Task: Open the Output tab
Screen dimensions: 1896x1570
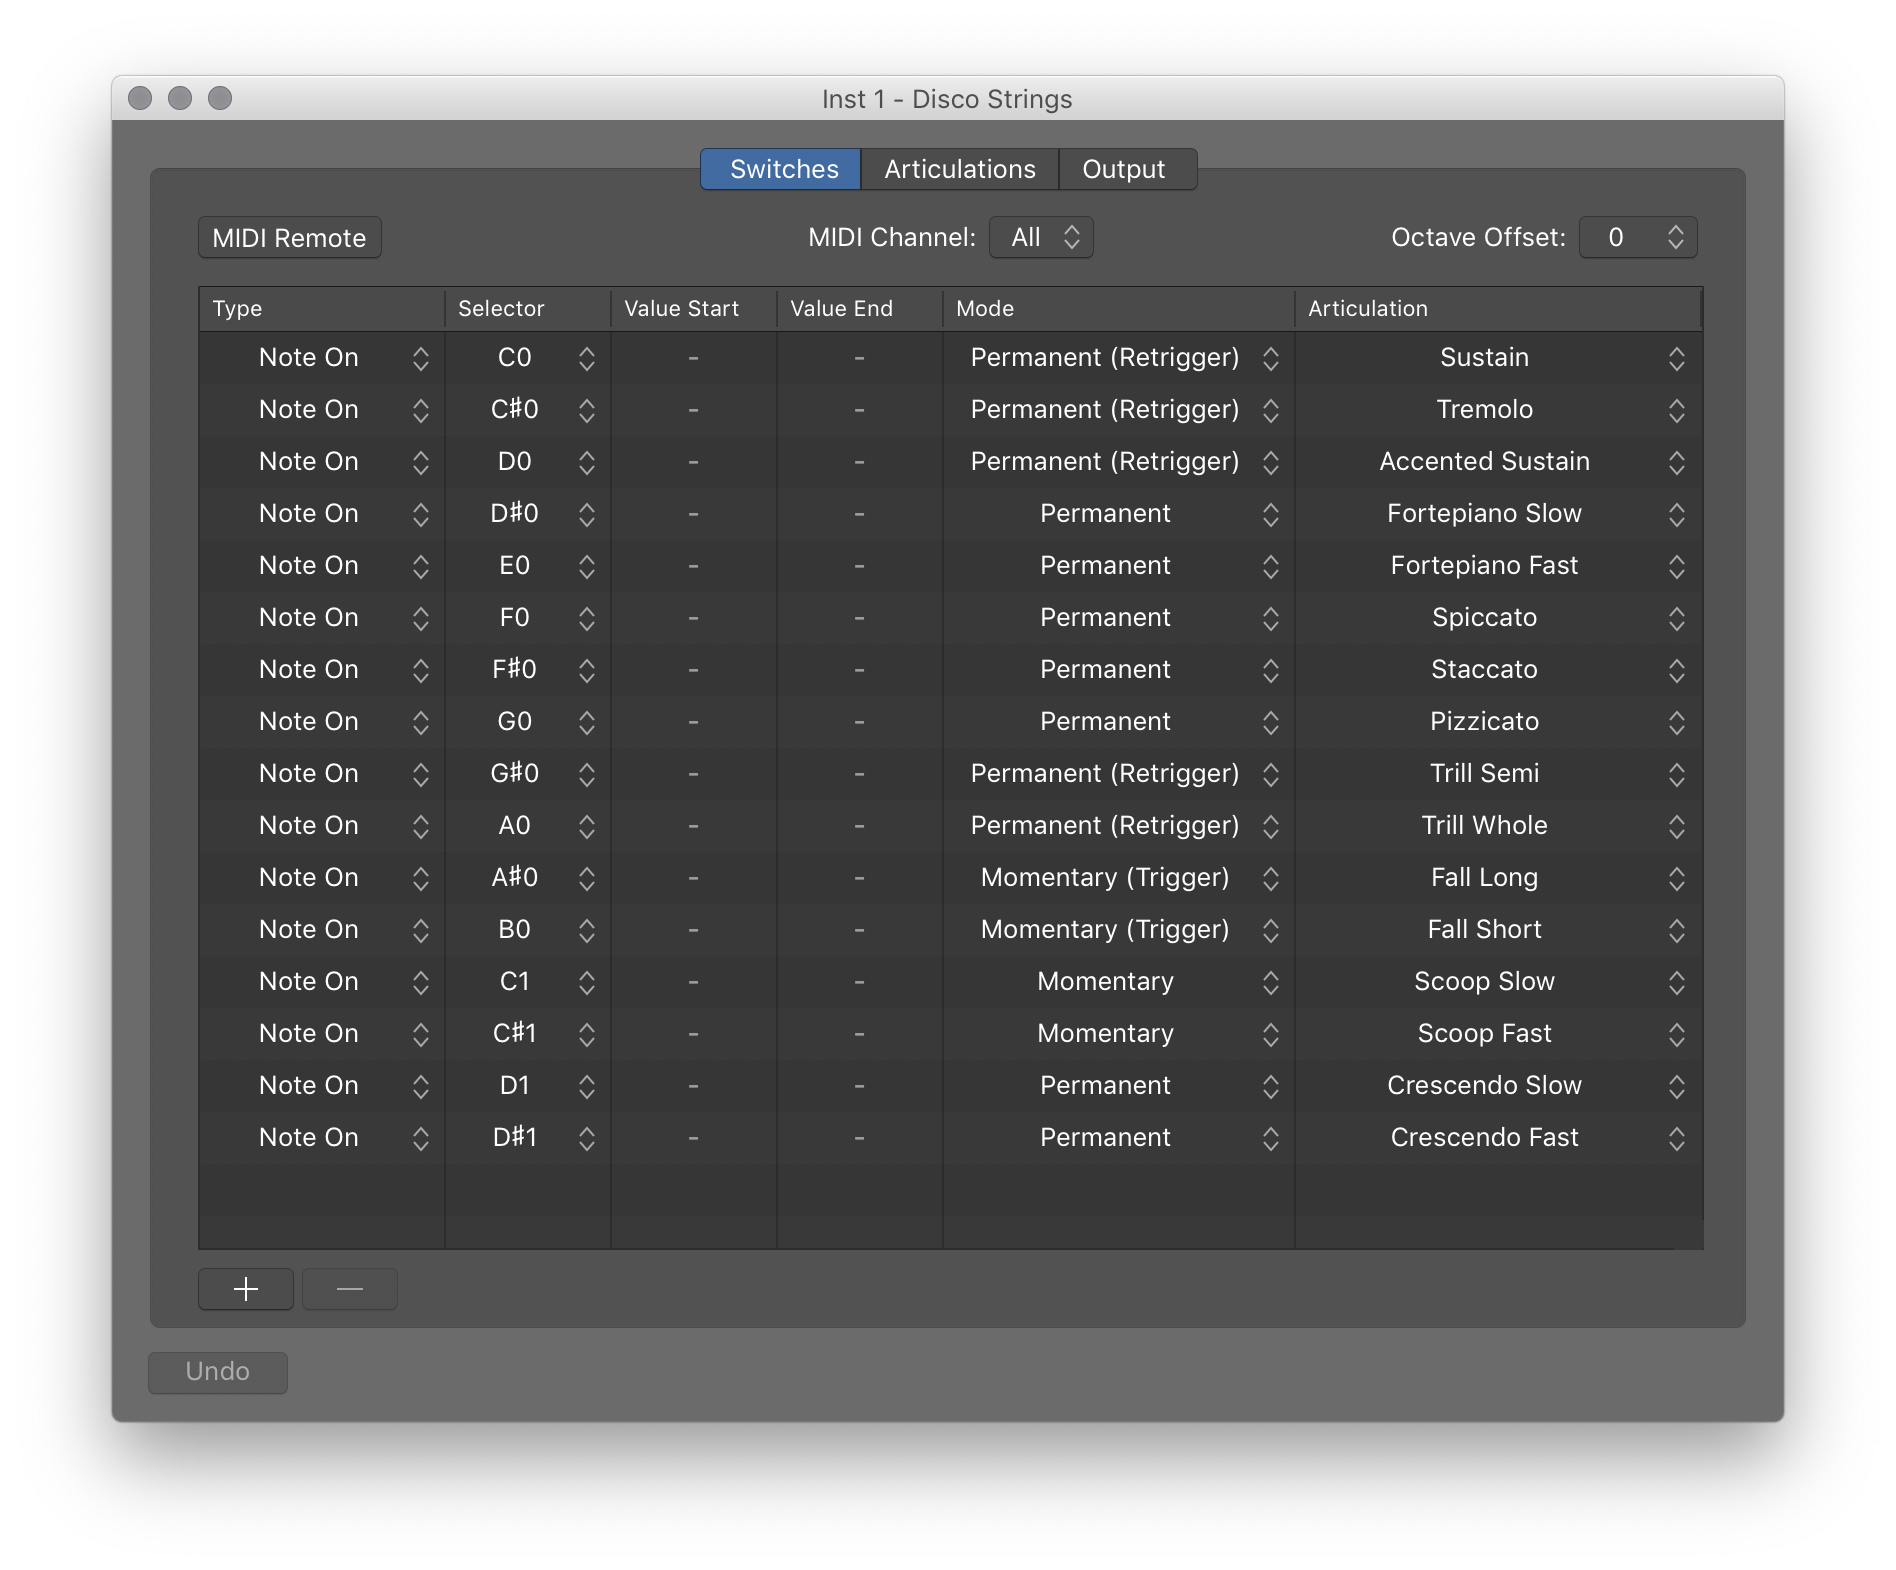Action: pos(1124,168)
